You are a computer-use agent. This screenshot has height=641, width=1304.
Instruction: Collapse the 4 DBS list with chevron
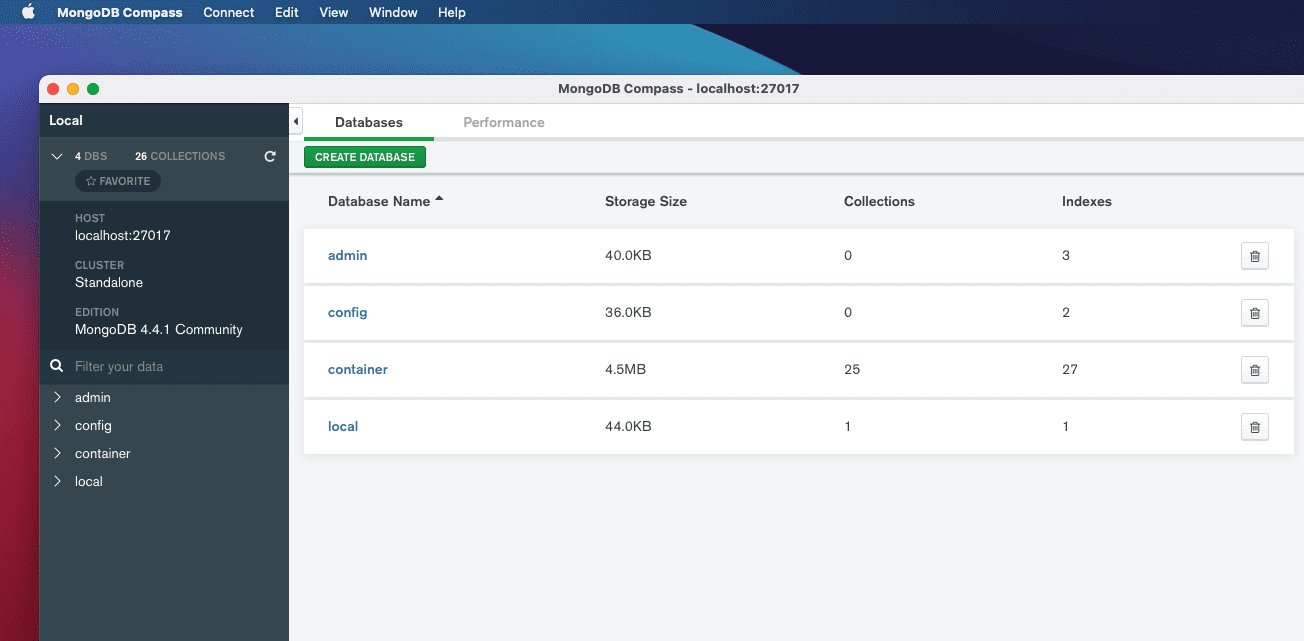click(57, 156)
